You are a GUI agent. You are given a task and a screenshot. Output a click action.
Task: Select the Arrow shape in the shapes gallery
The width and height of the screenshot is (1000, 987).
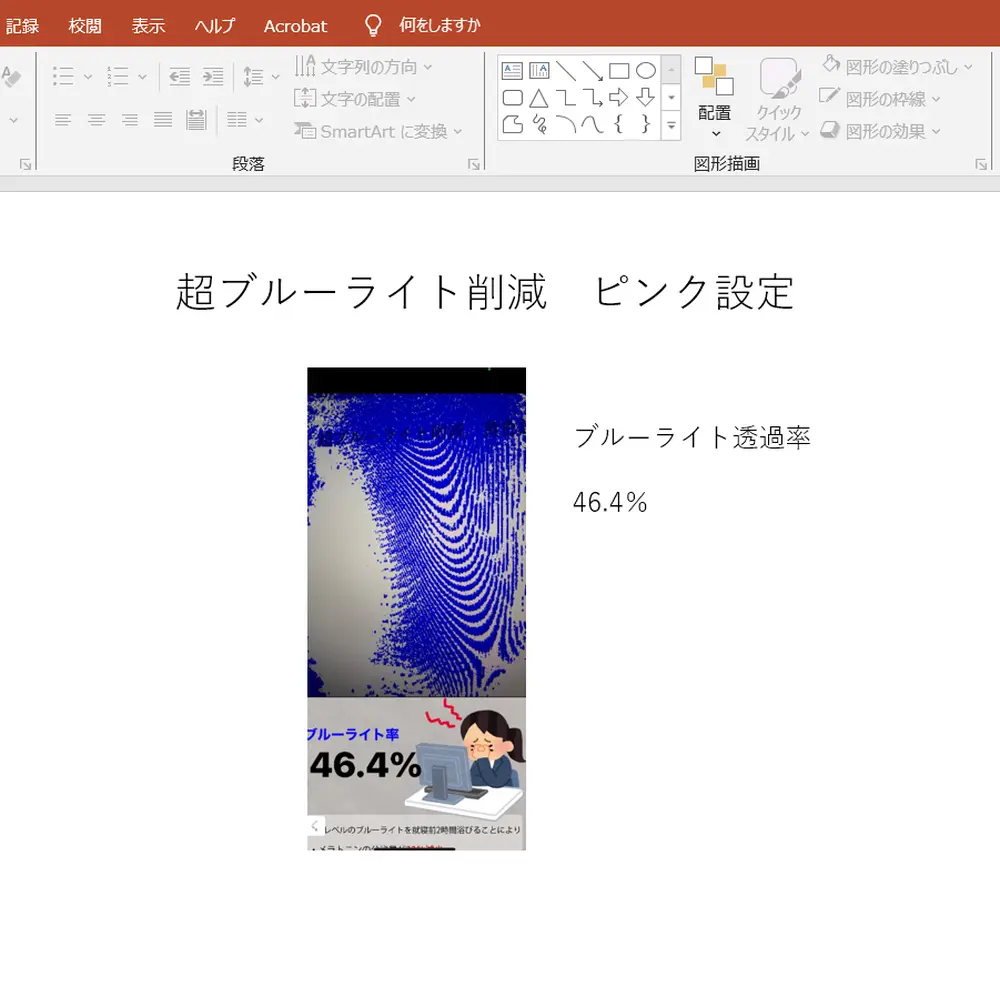point(592,72)
